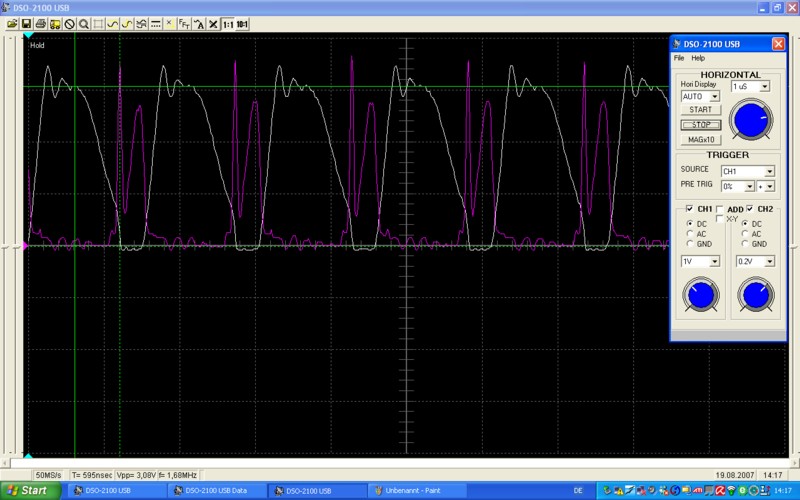
Task: Switch to first DSO-2100 USB taskbar window
Action: [x=115, y=491]
